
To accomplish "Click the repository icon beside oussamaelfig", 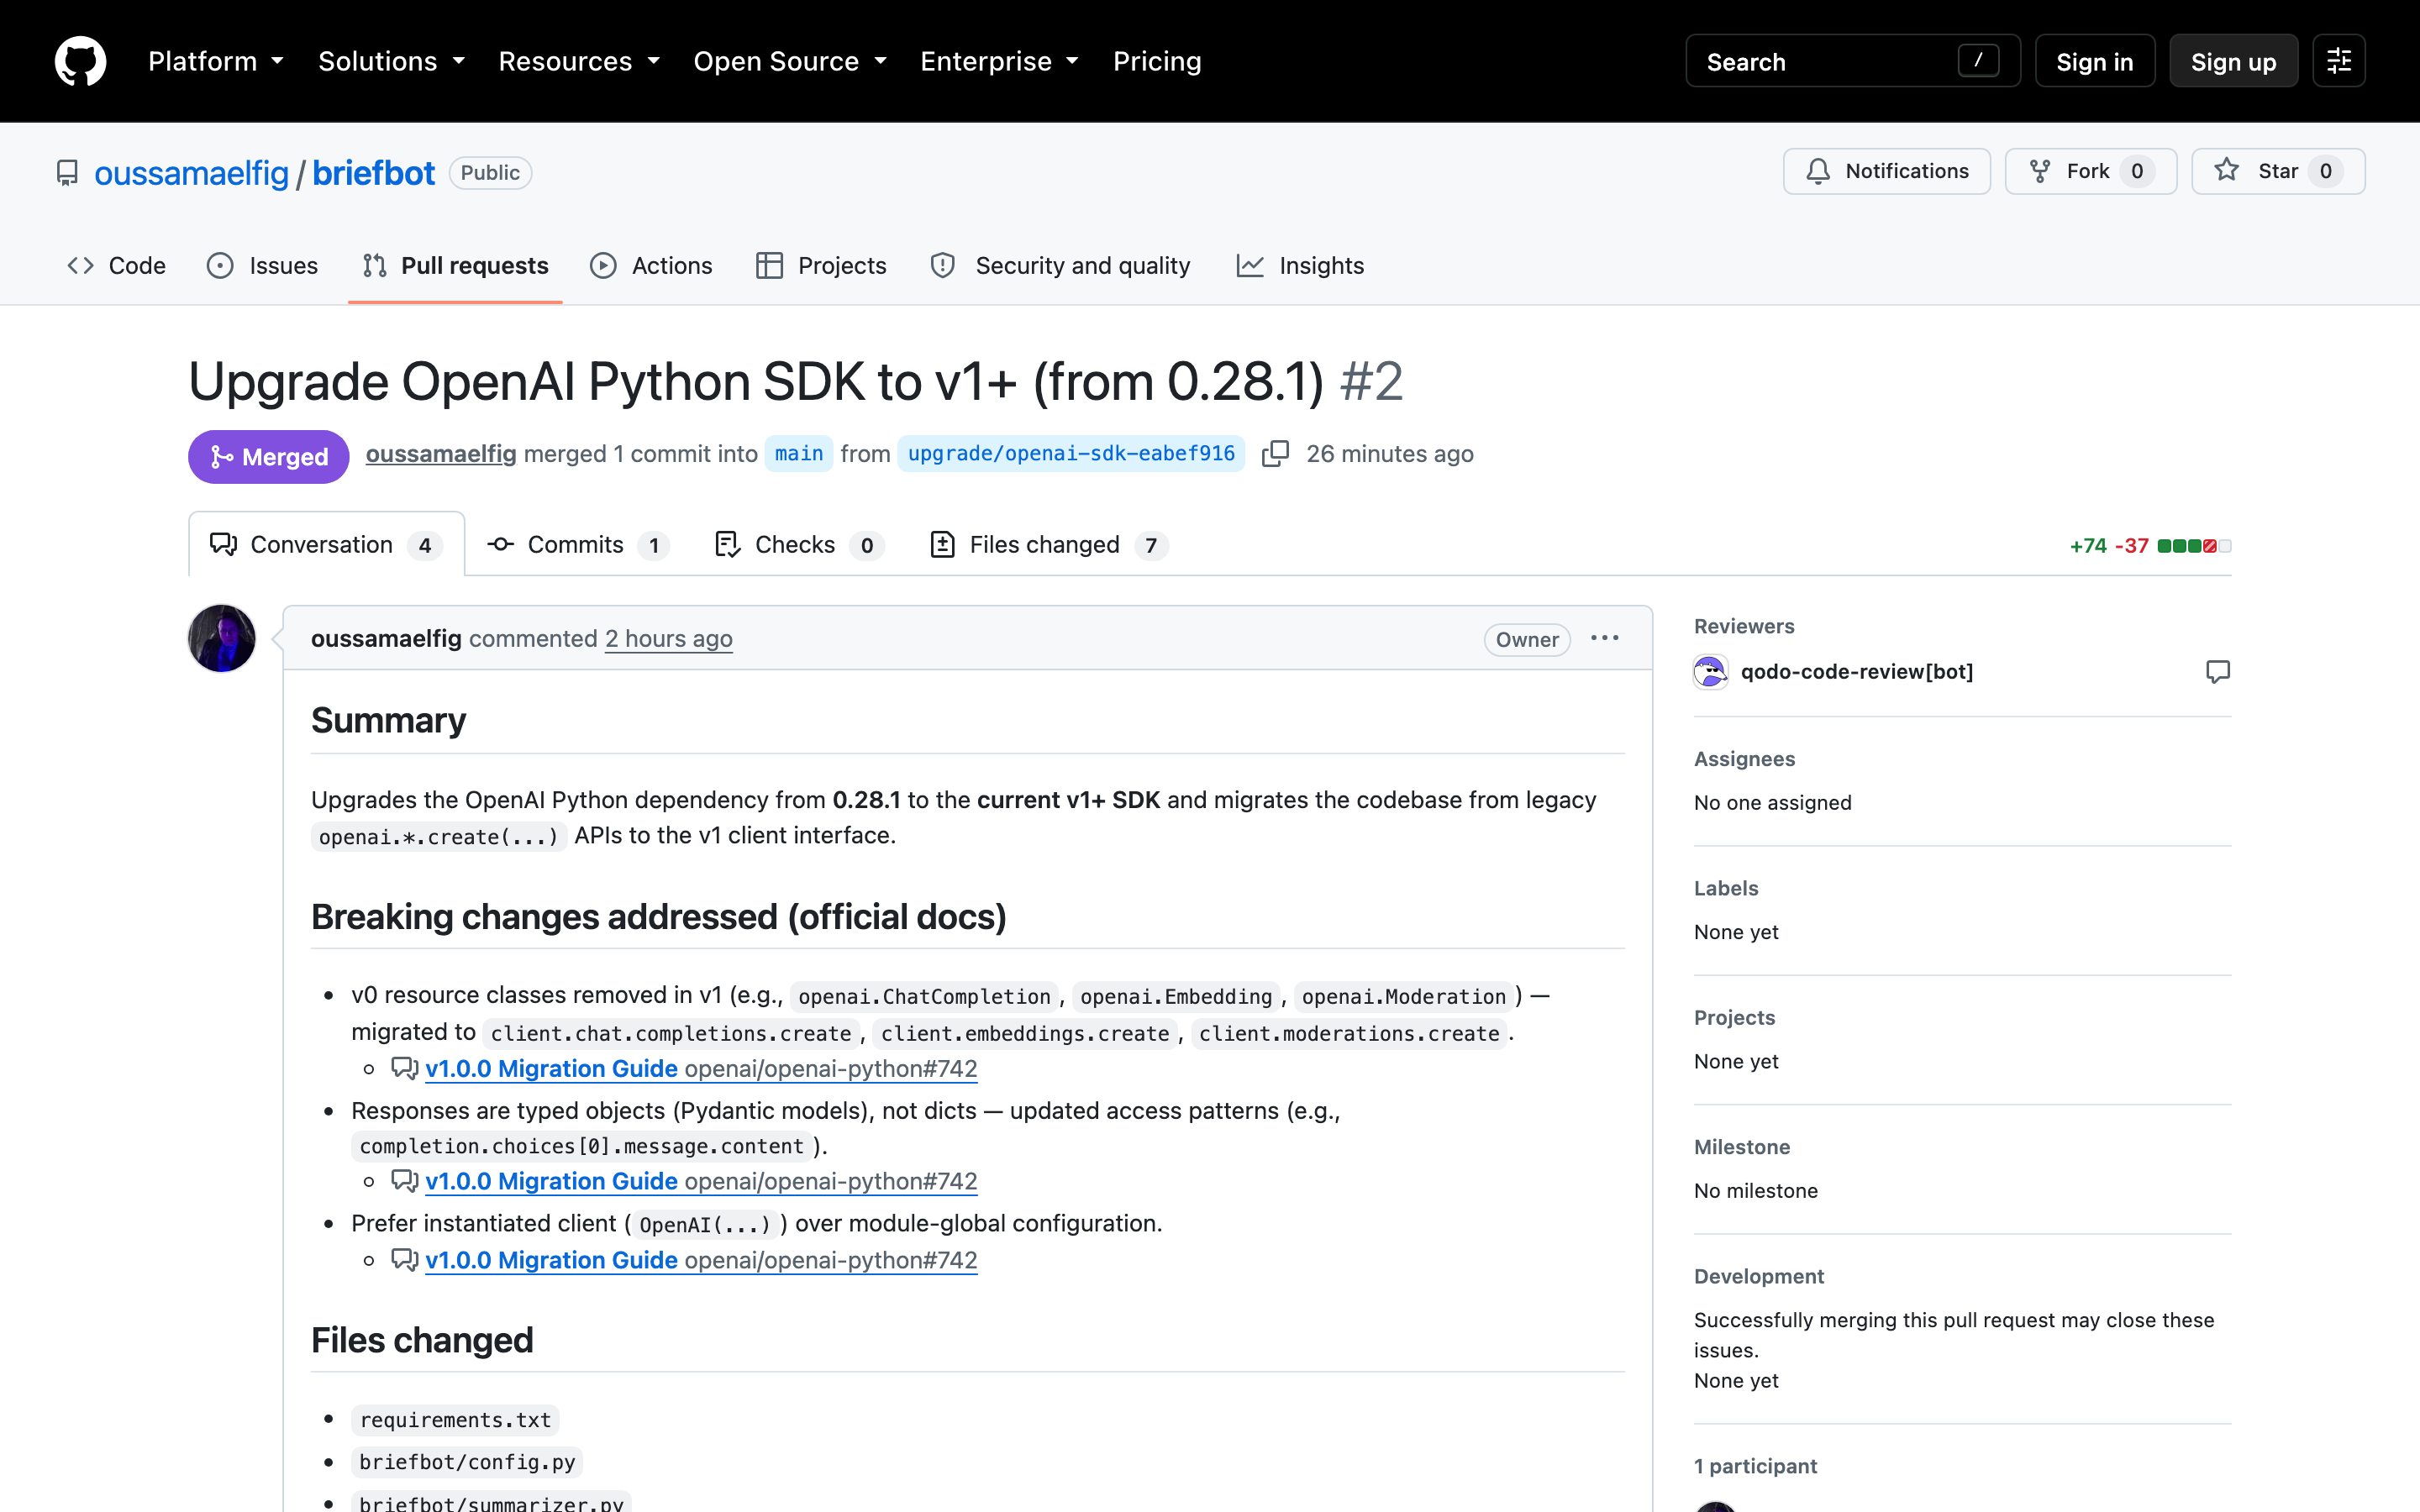I will coord(67,173).
